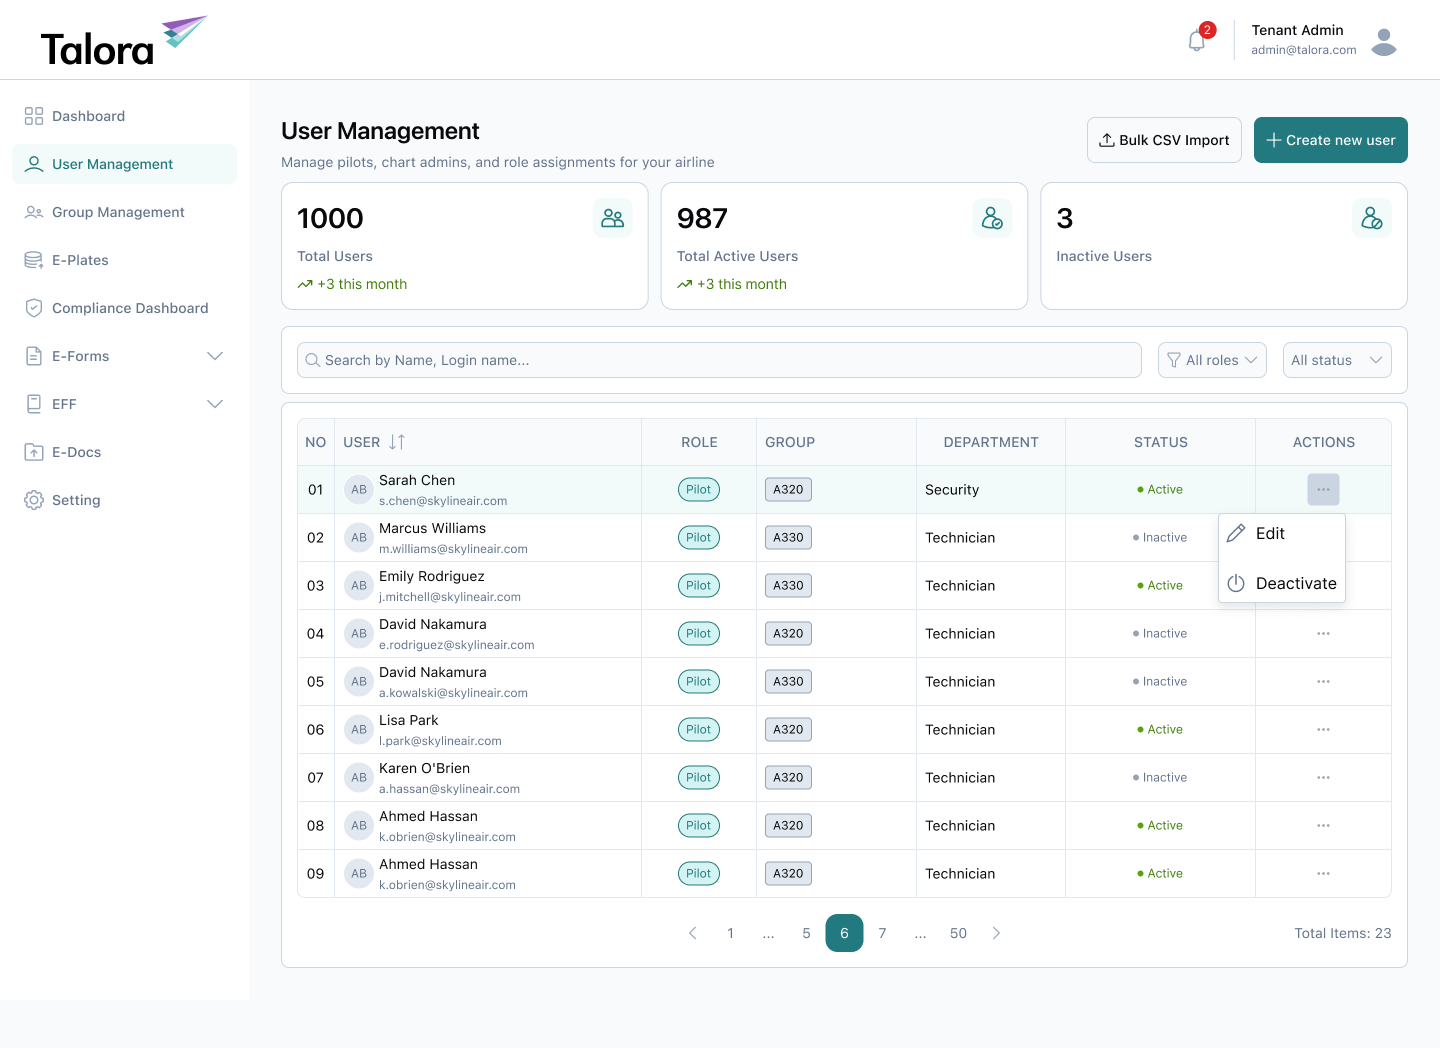1440x1048 pixels.
Task: Click Total Items: 23 text
Action: coord(1343,933)
